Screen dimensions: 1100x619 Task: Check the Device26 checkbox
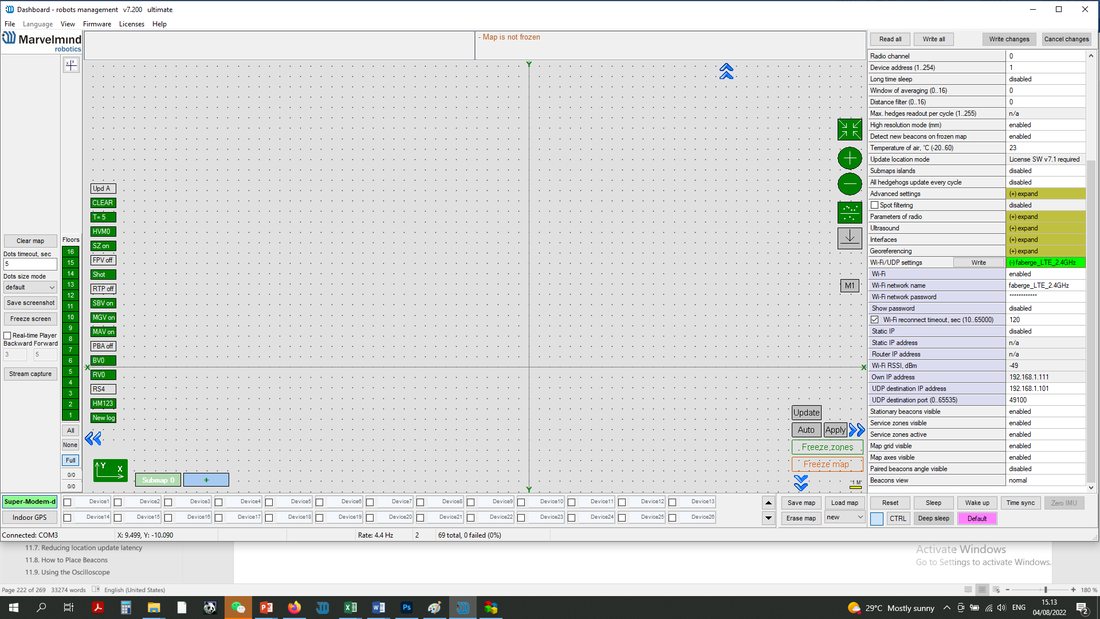(x=672, y=517)
